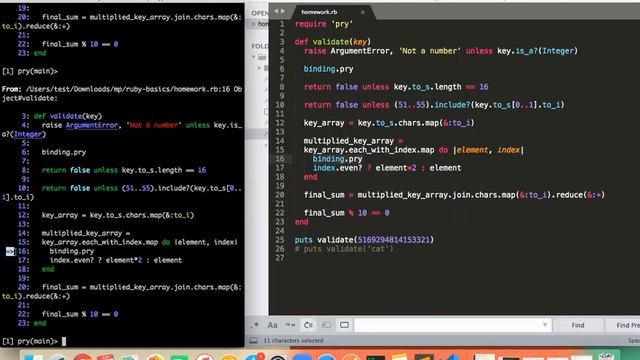
Task: Click underlined 'Integer' in terminal output
Action: coord(28,134)
